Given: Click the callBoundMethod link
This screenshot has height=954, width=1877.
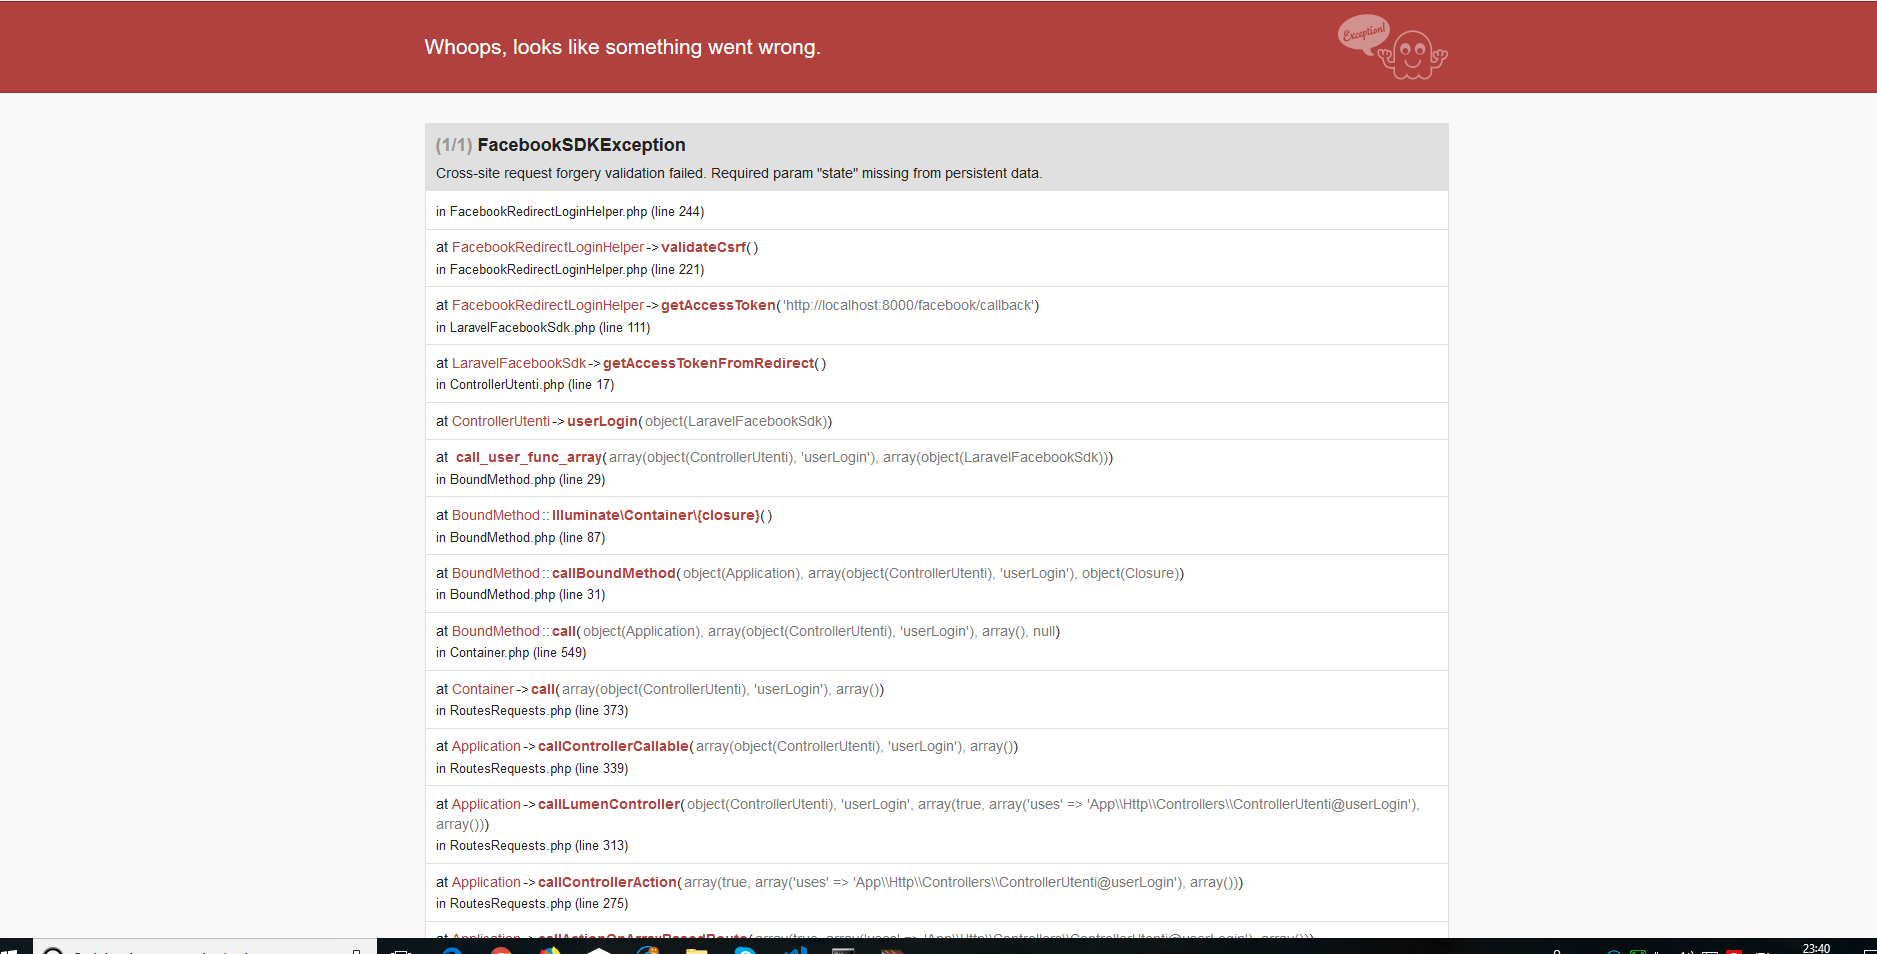Looking at the screenshot, I should click(x=613, y=573).
